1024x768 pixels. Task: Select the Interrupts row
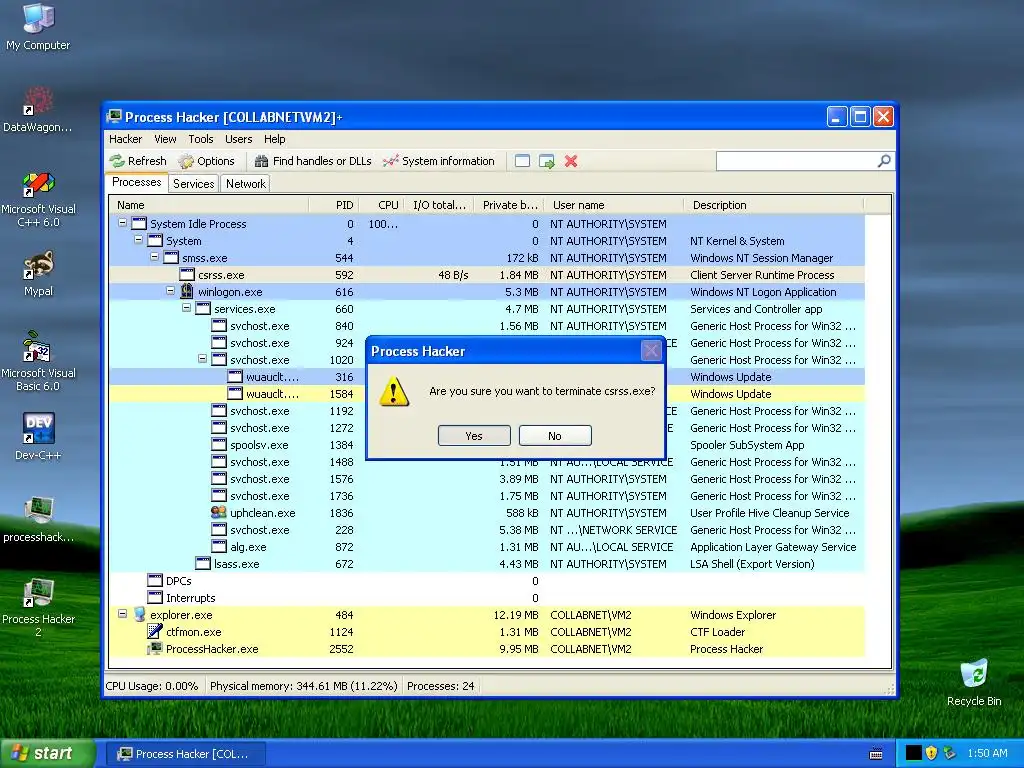[487, 598]
